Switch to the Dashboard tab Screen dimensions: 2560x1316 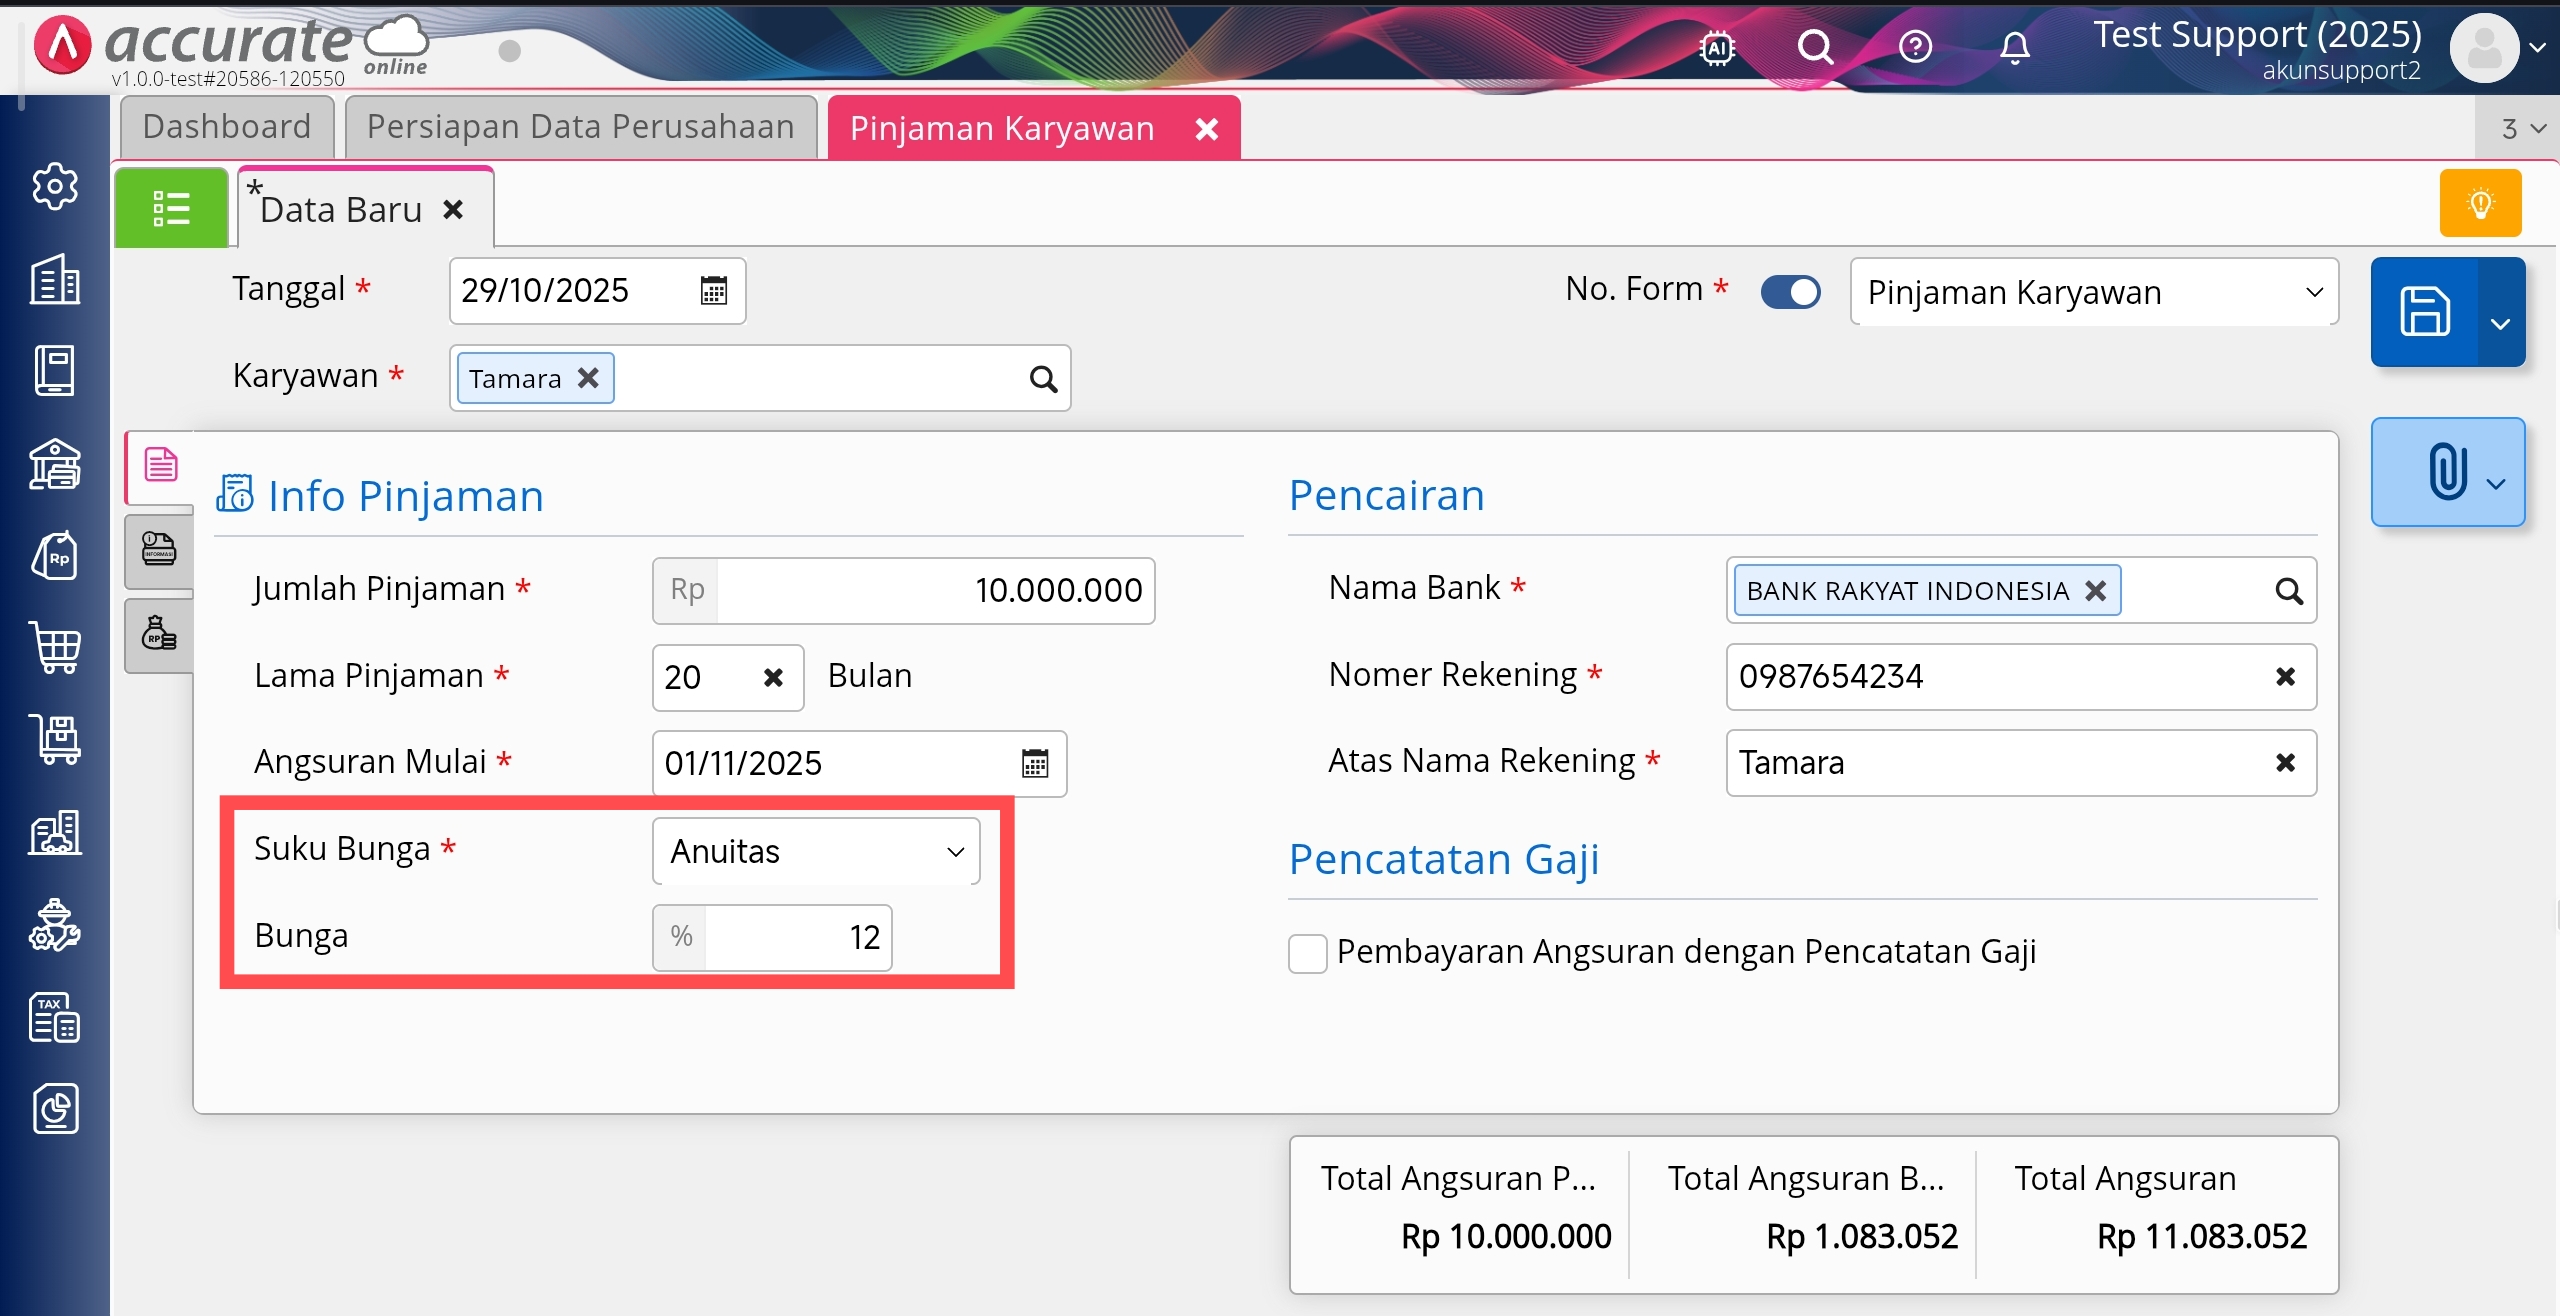227,127
